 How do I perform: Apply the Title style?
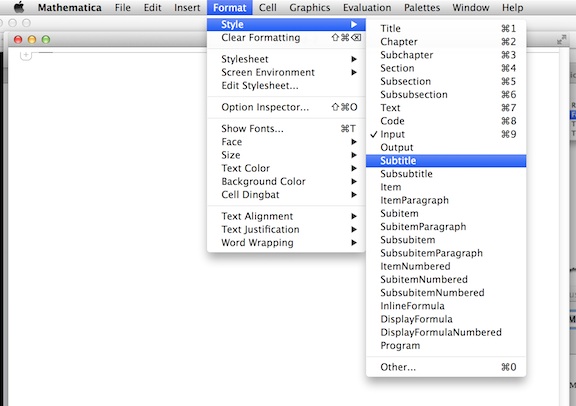[x=446, y=29]
